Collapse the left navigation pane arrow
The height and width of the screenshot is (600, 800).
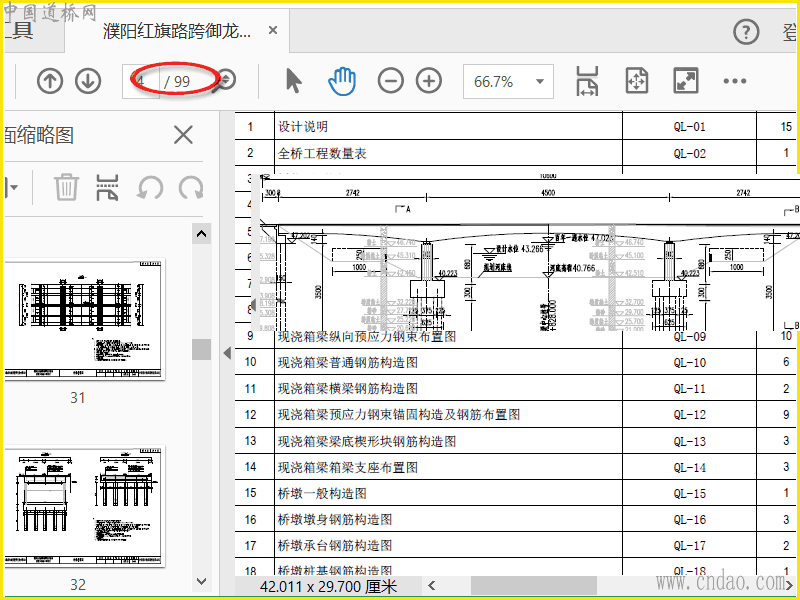(228, 353)
